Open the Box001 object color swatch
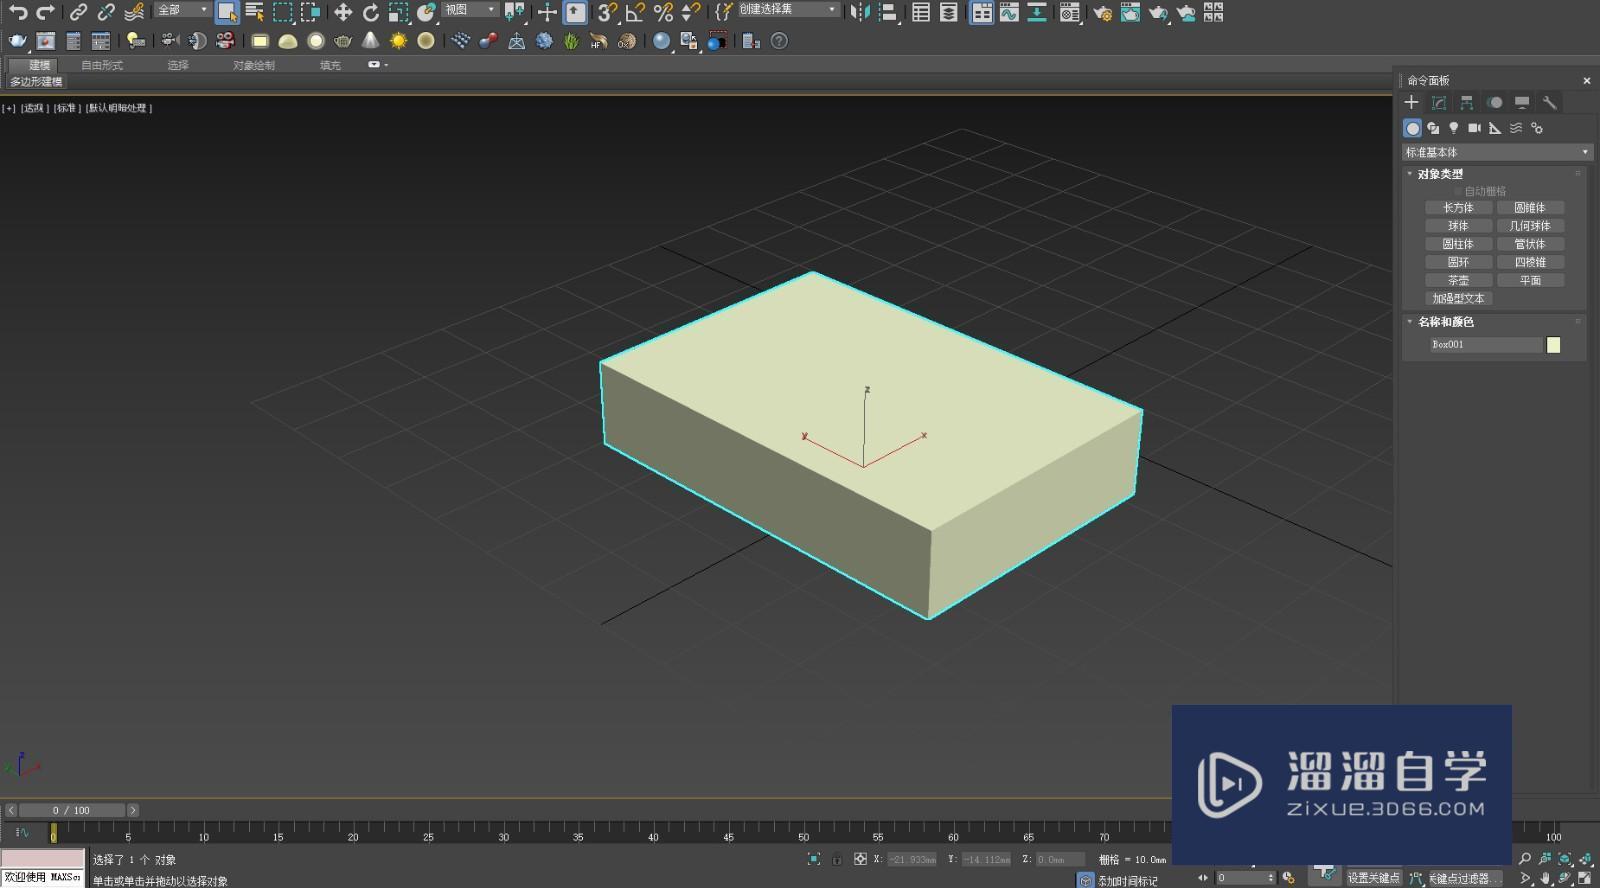The image size is (1600, 888). pos(1553,345)
